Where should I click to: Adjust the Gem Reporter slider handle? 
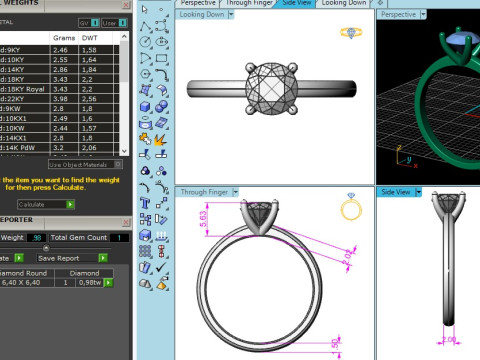pyautogui.click(x=46, y=248)
